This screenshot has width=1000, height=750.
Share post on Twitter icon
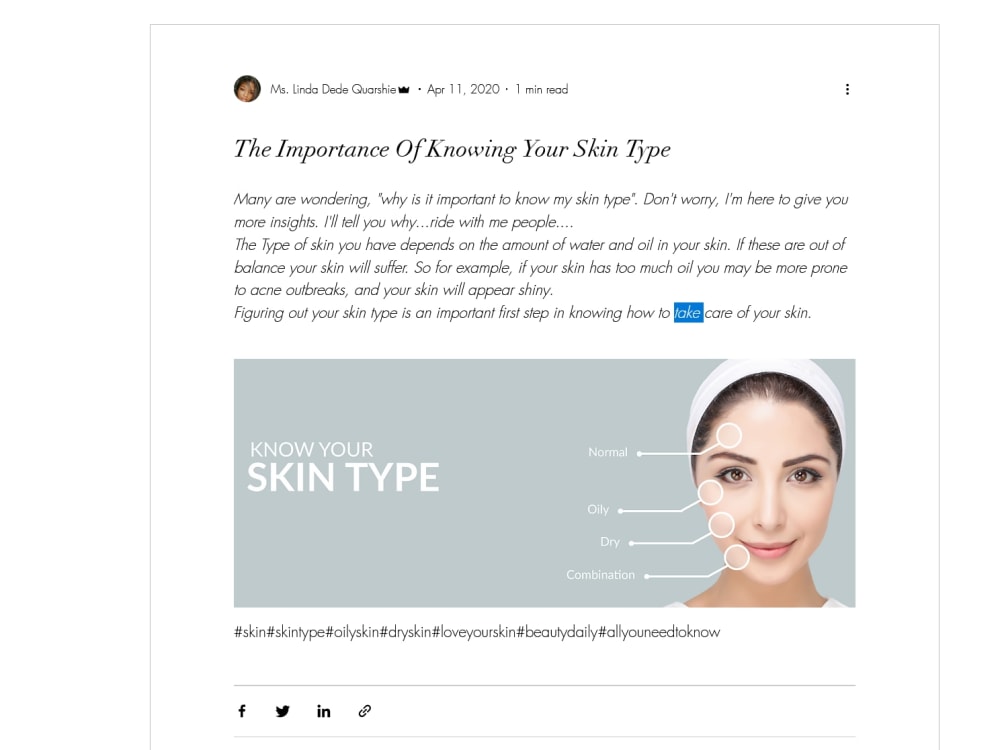tap(283, 711)
